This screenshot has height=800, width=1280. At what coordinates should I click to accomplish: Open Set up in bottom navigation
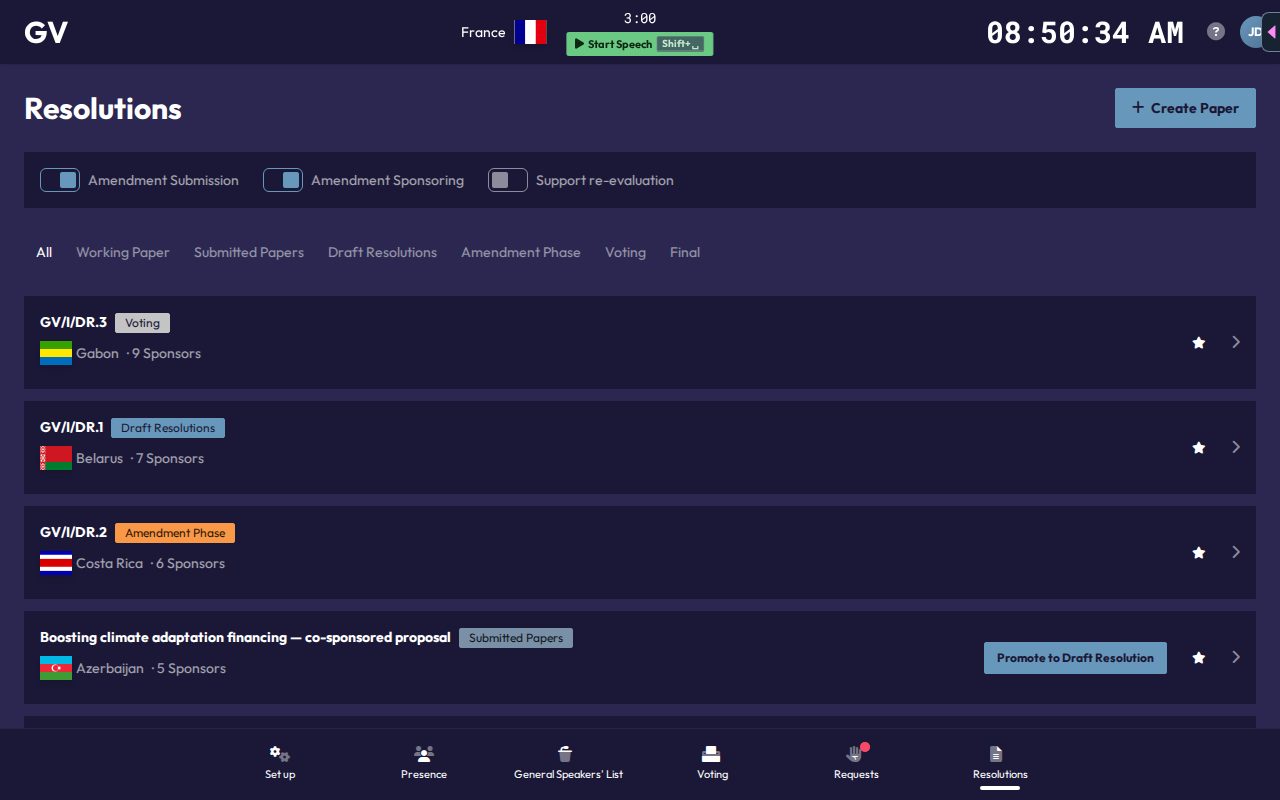(x=280, y=762)
